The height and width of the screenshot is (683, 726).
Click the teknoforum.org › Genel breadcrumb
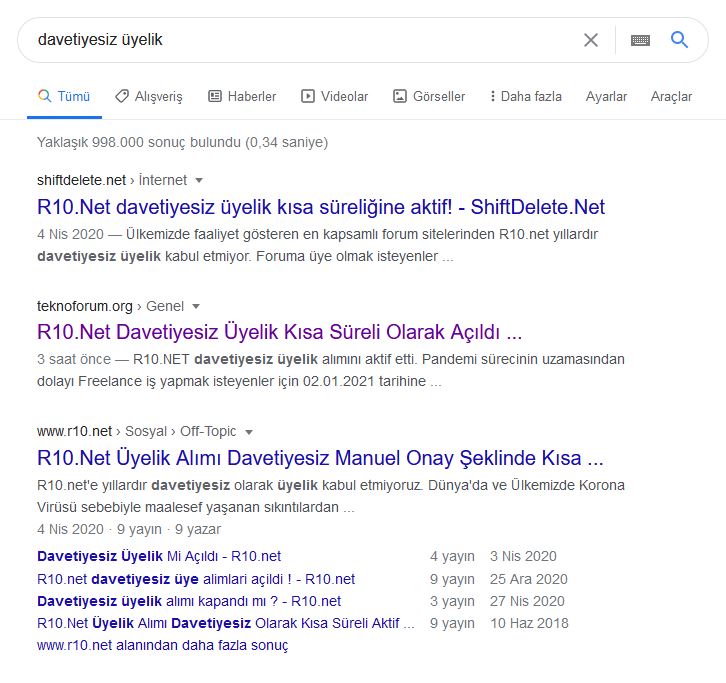point(111,306)
